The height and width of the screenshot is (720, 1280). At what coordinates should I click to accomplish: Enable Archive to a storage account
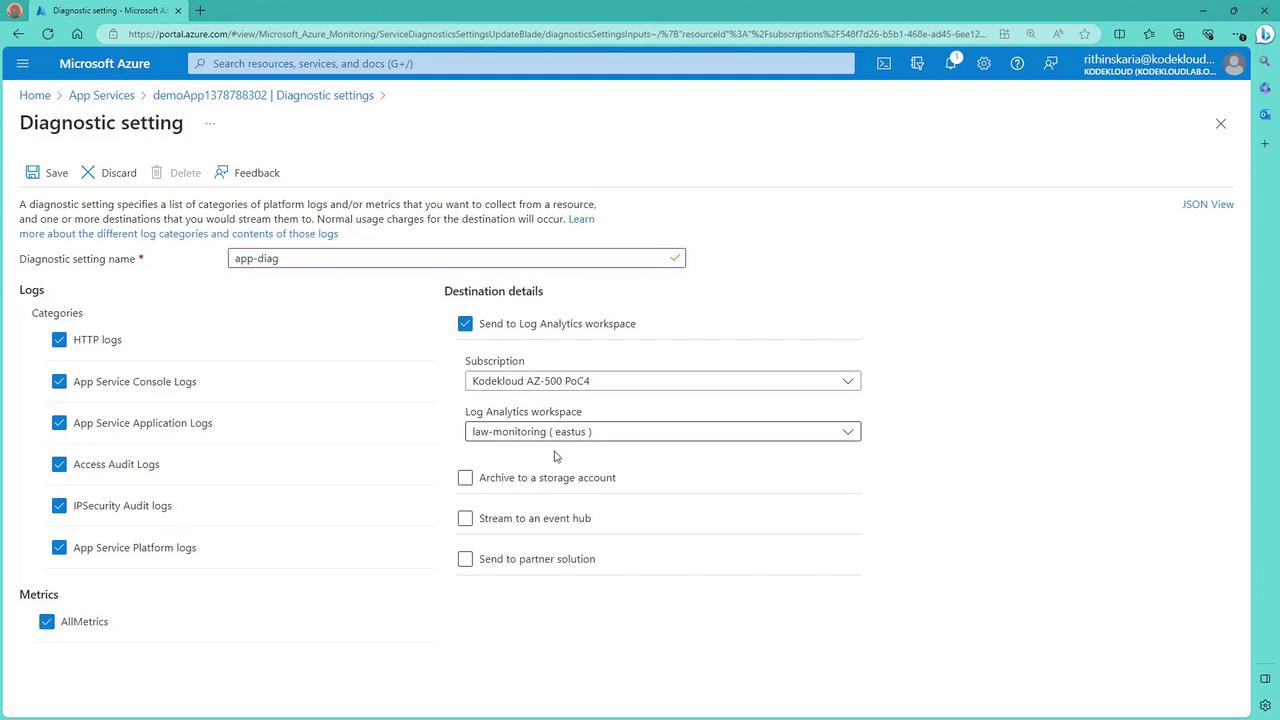coord(465,478)
